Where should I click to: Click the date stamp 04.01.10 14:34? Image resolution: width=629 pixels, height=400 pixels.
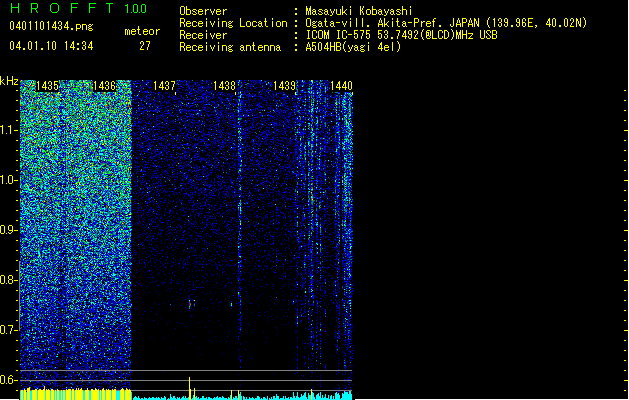(51, 46)
